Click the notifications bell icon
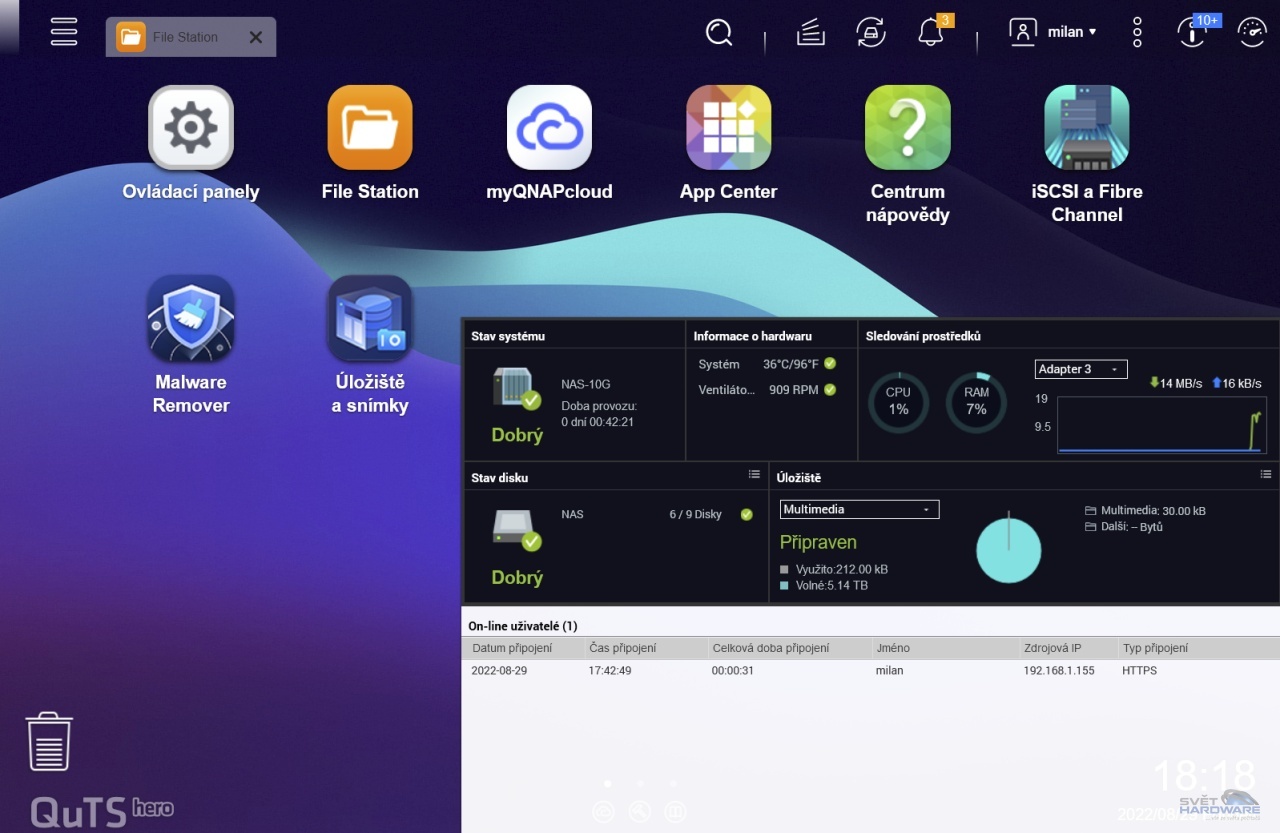Viewport: 1280px width, 833px height. [930, 32]
